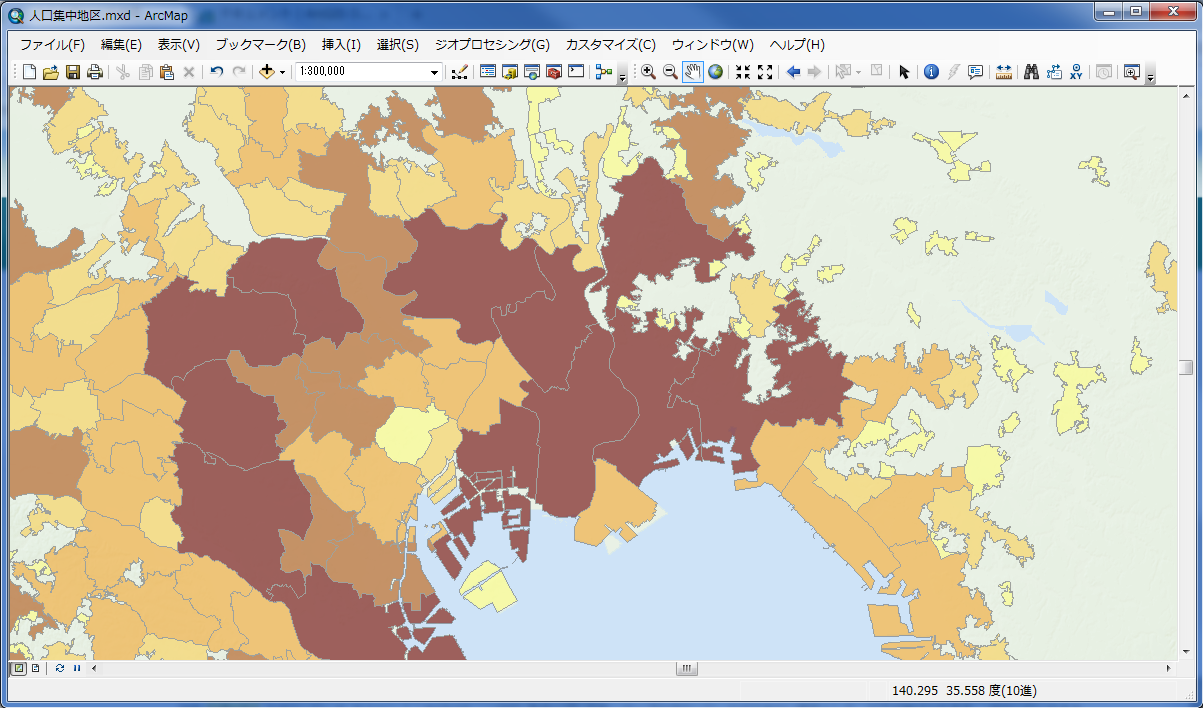Screen dimensions: 1203x708
Task: Open the ArcToolbox window
Action: point(553,71)
